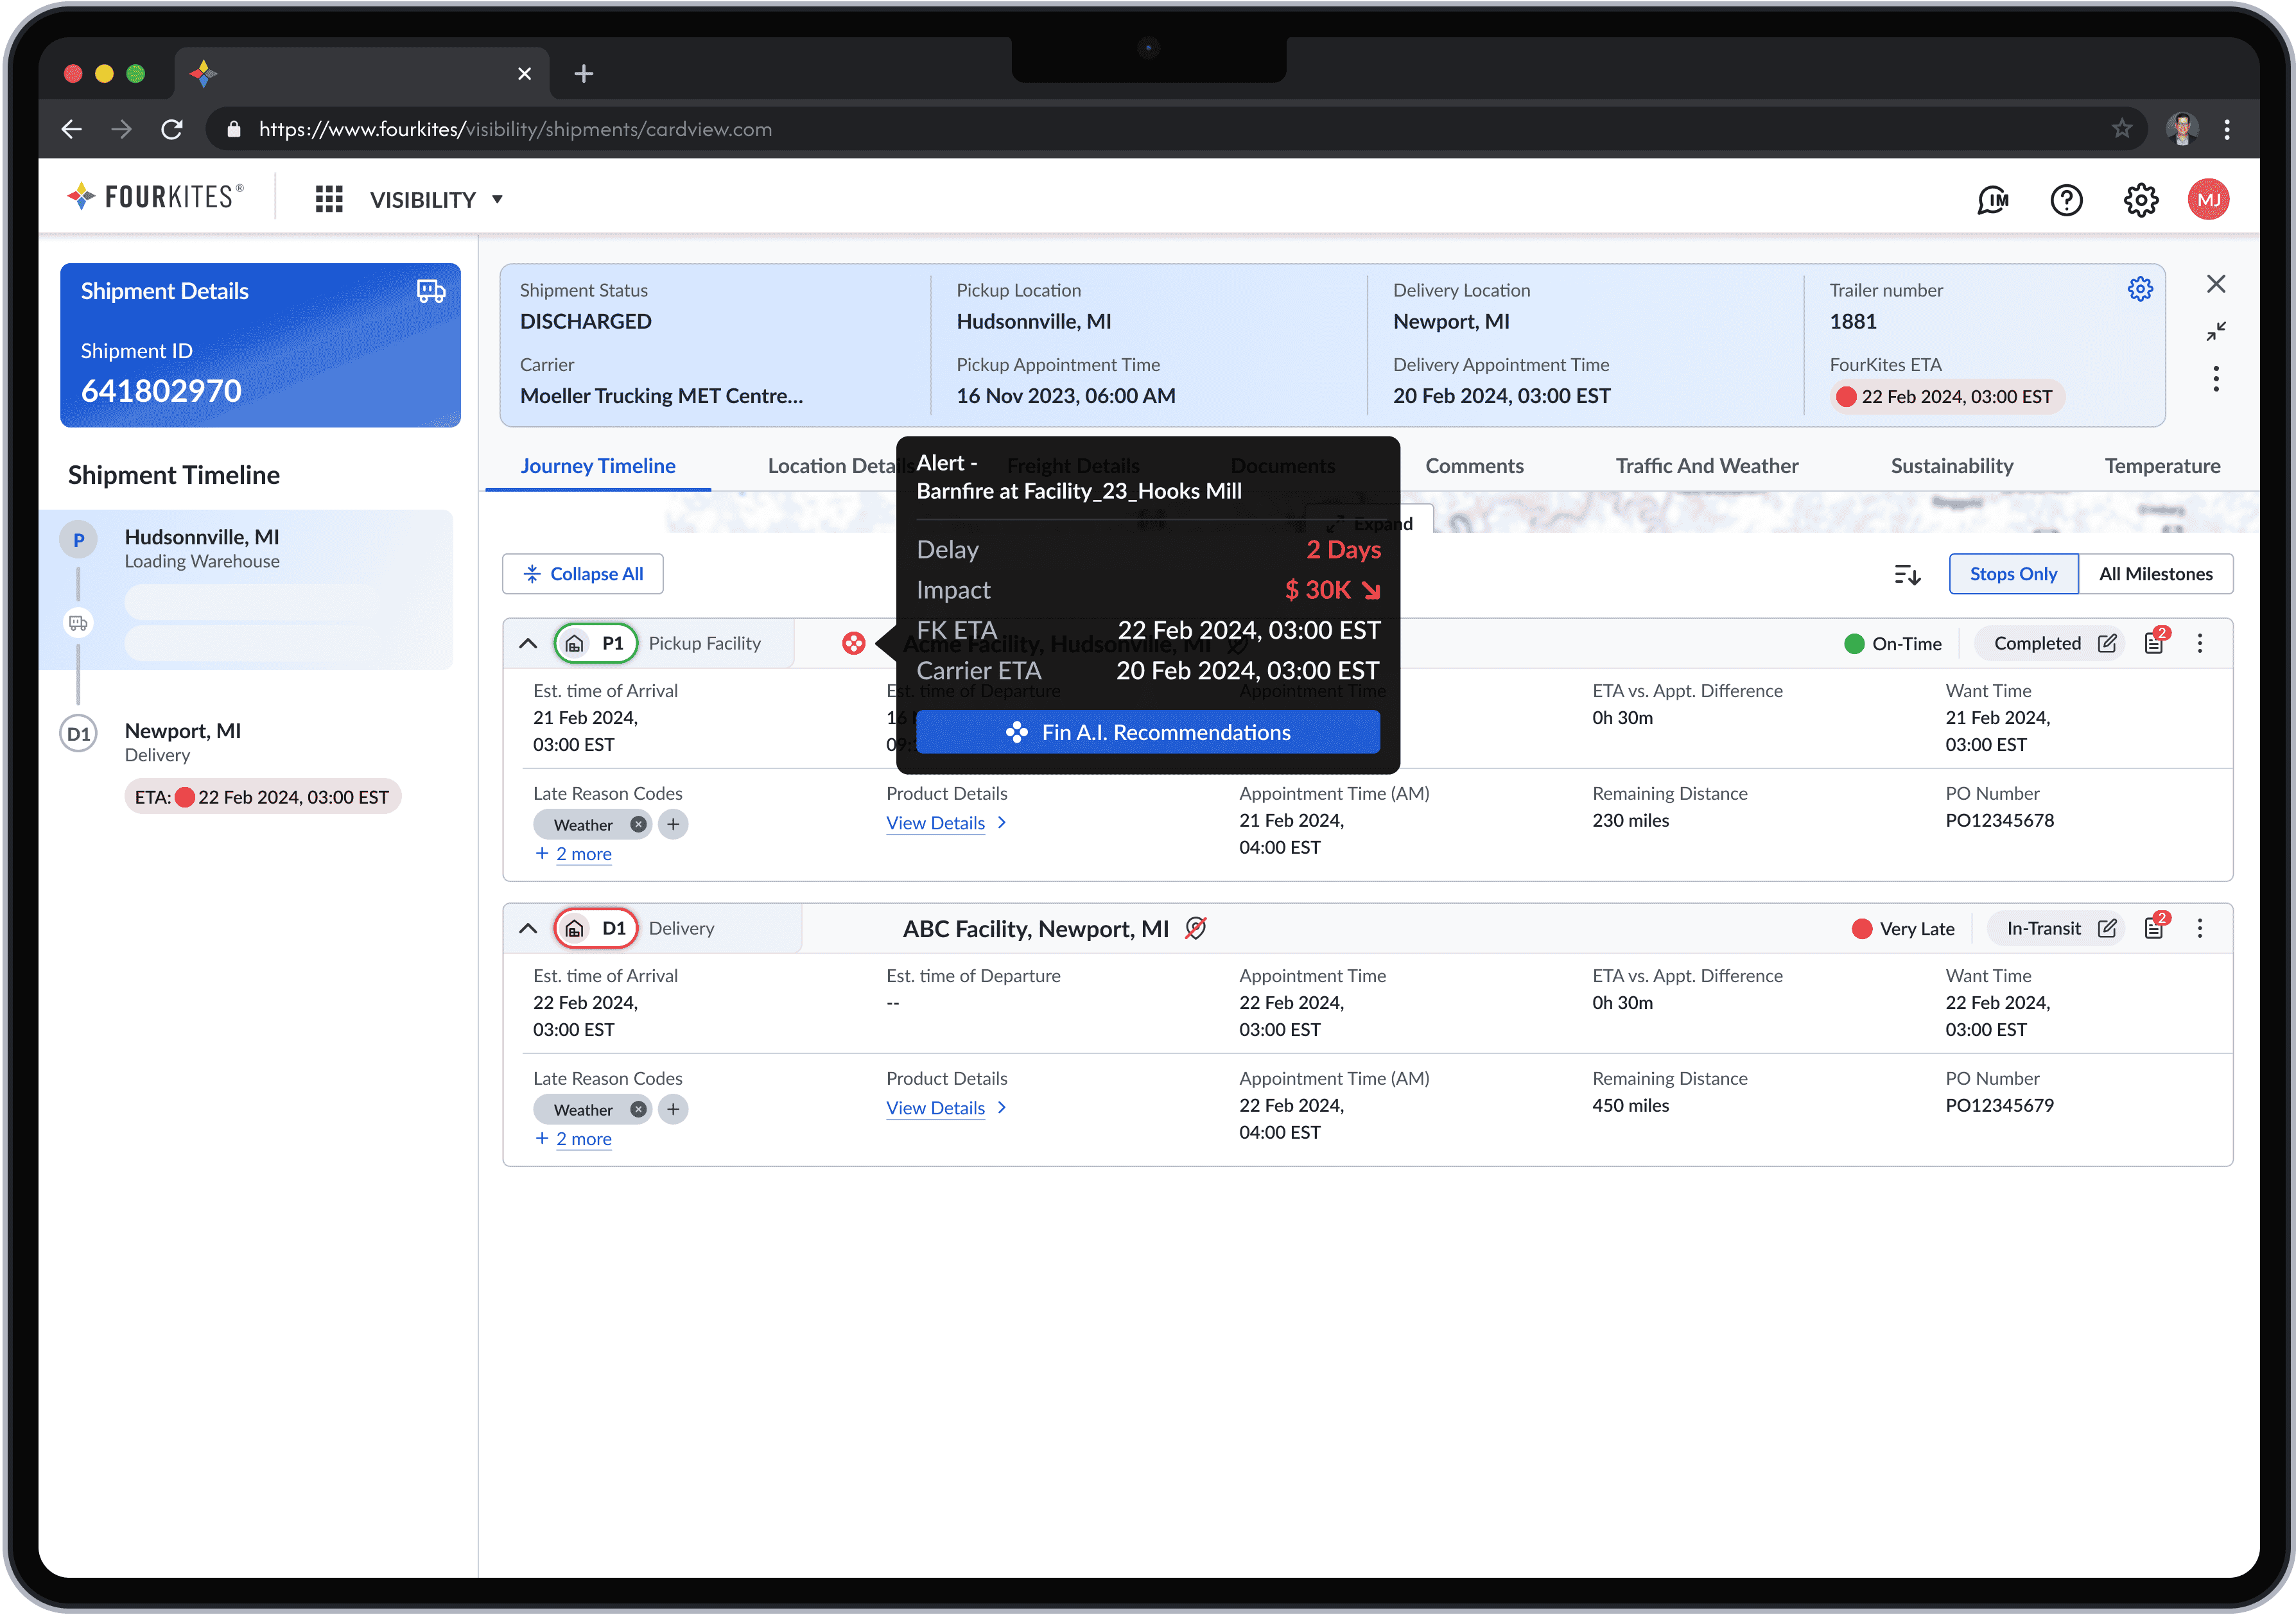Click Shipment ID 641802970
The image size is (2296, 1615).
(x=161, y=391)
